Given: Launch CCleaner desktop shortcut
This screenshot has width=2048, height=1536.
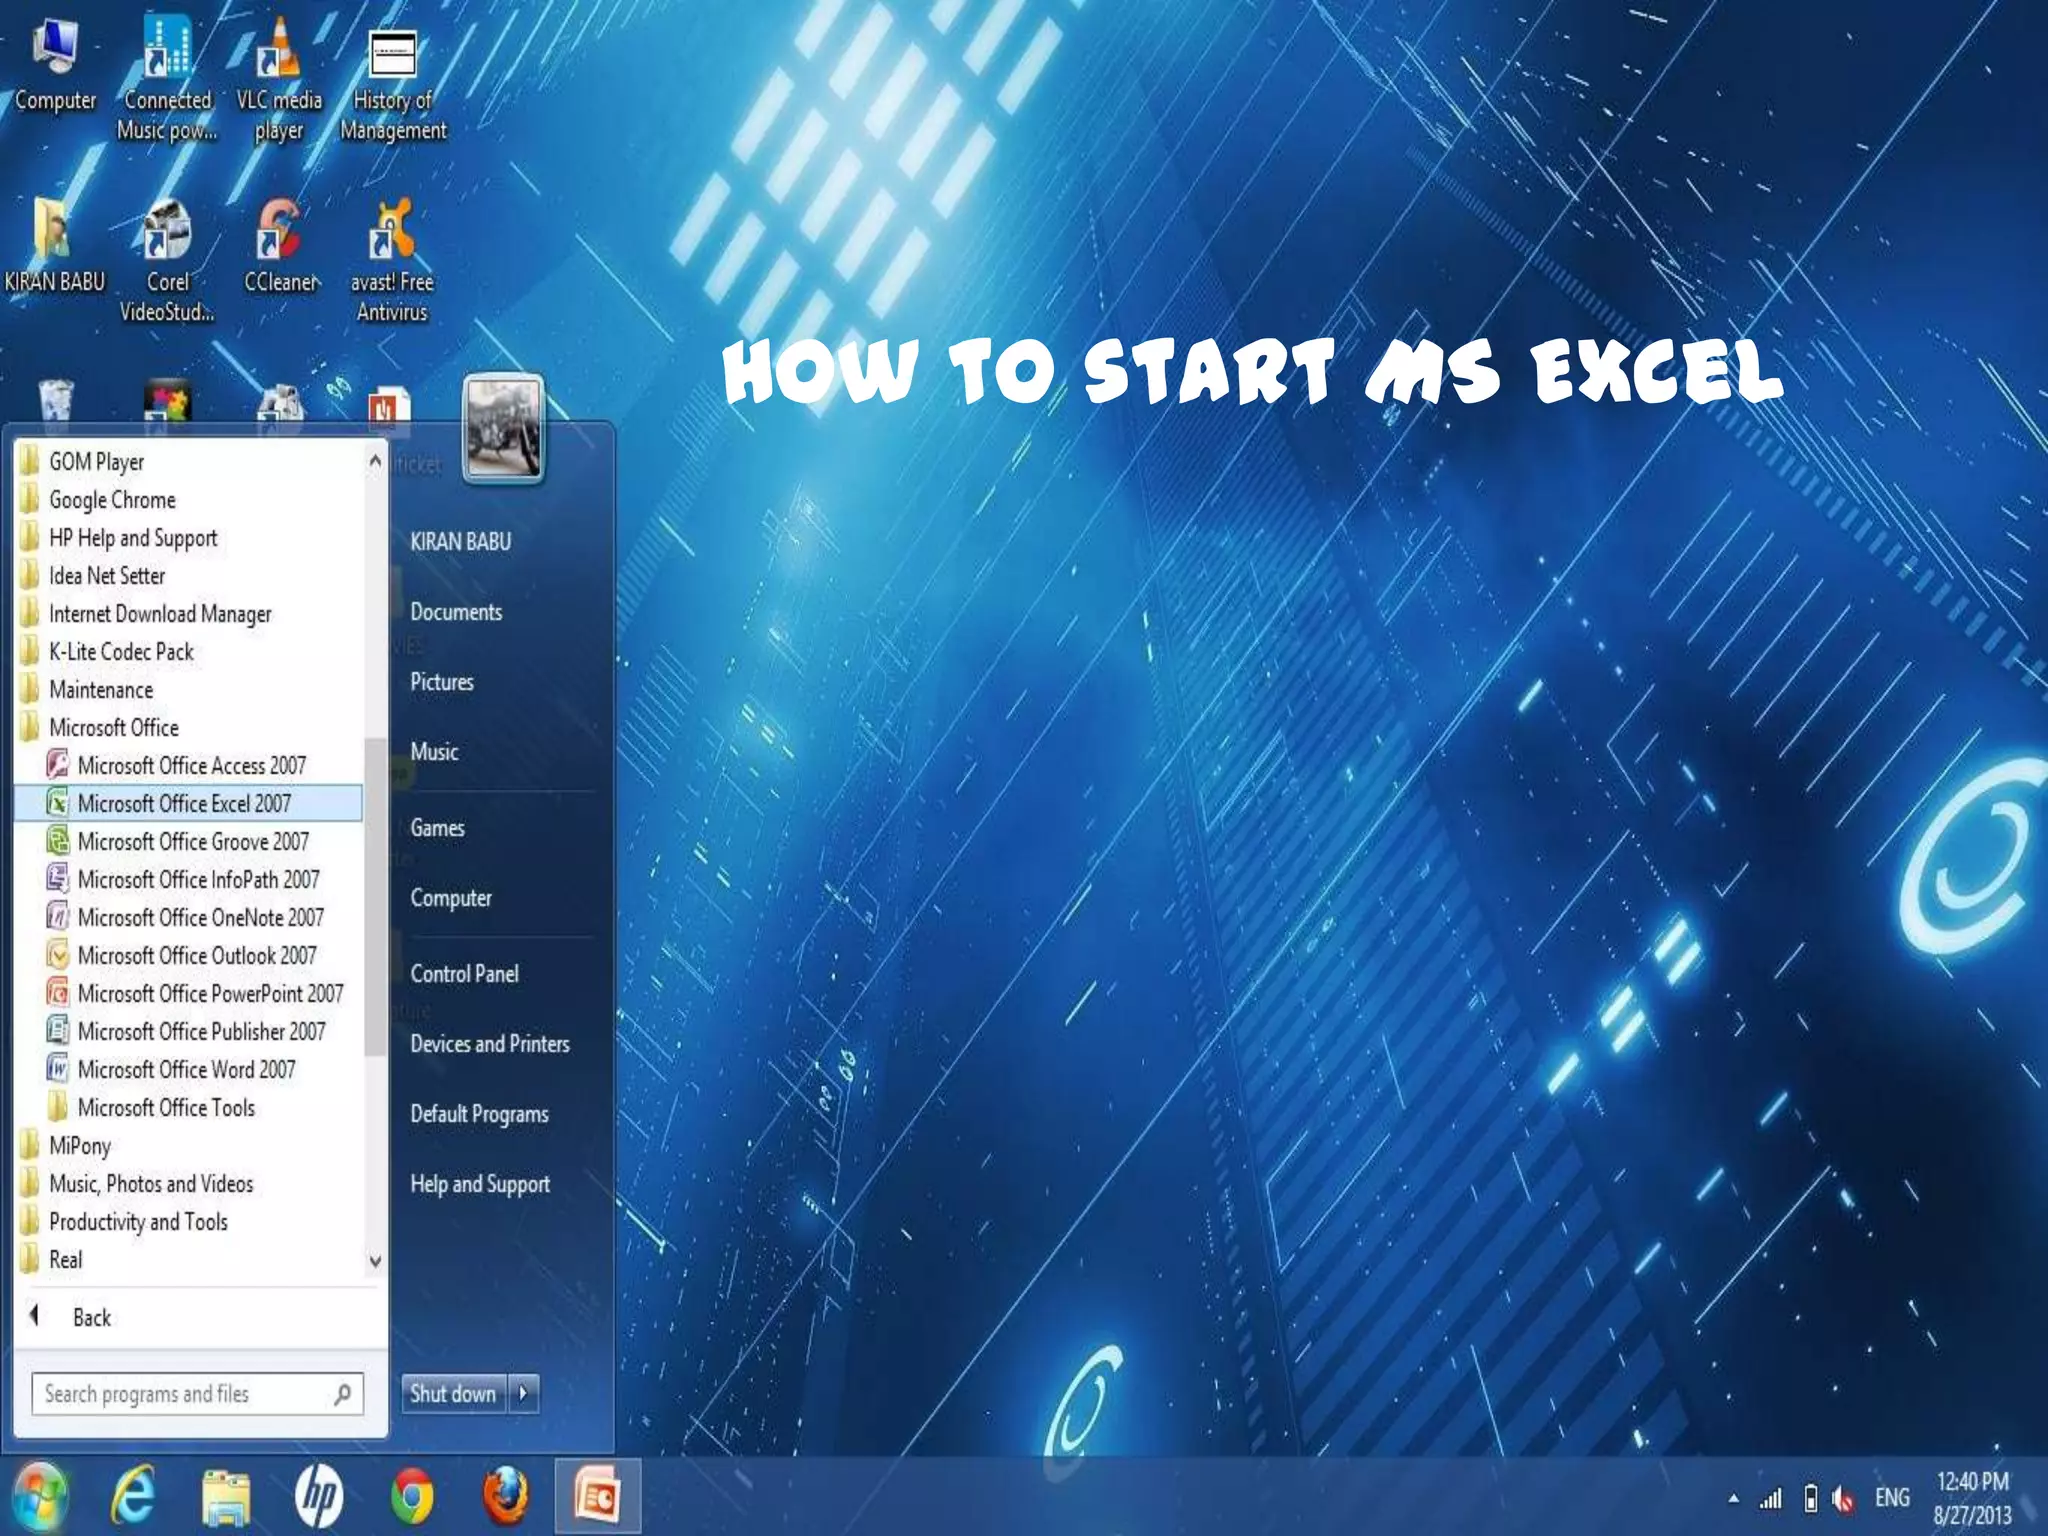Looking at the screenshot, I should (280, 246).
